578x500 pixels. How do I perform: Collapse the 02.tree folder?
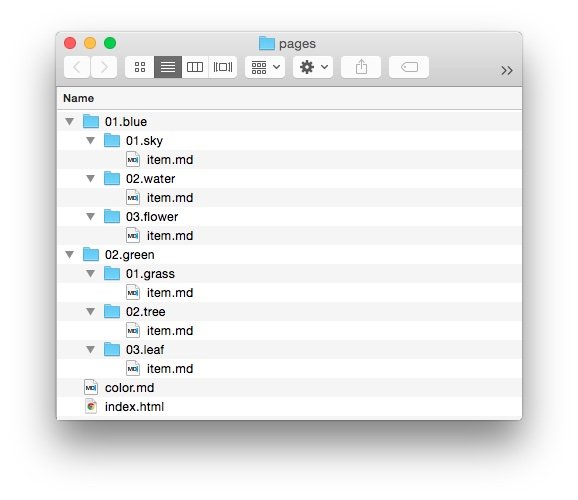click(x=90, y=312)
